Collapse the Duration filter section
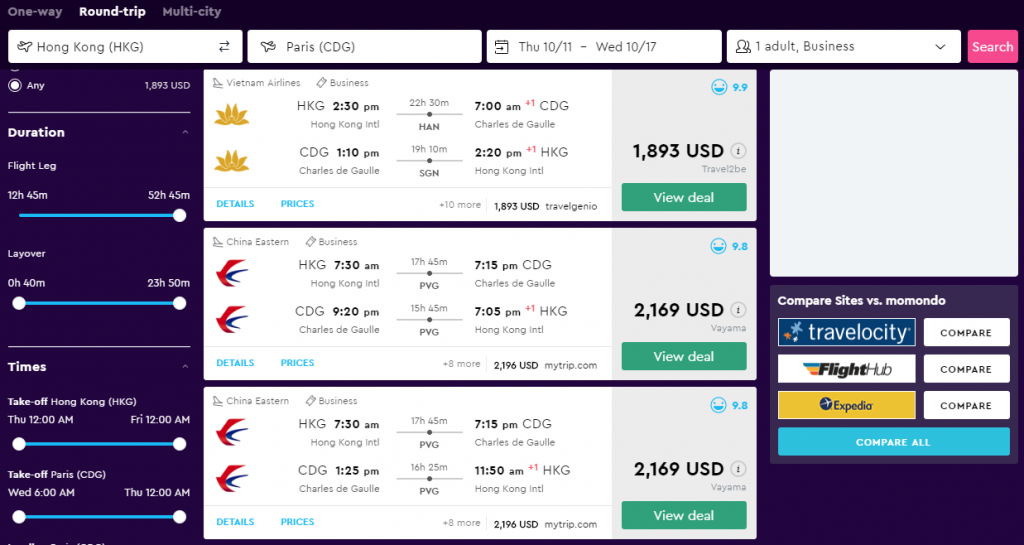This screenshot has height=545, width=1024. click(x=185, y=132)
